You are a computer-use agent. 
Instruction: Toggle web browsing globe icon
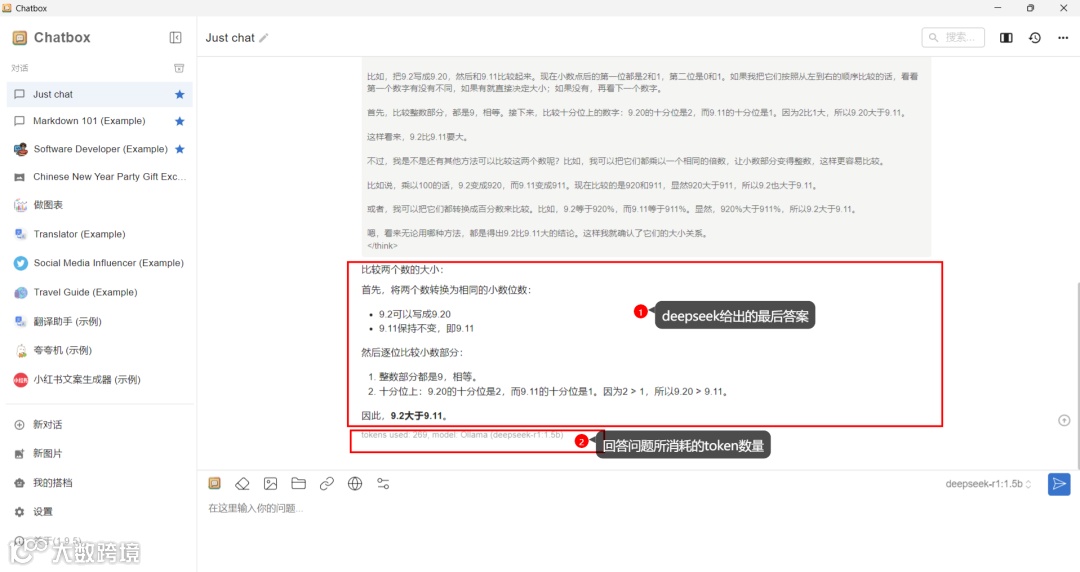(355, 484)
